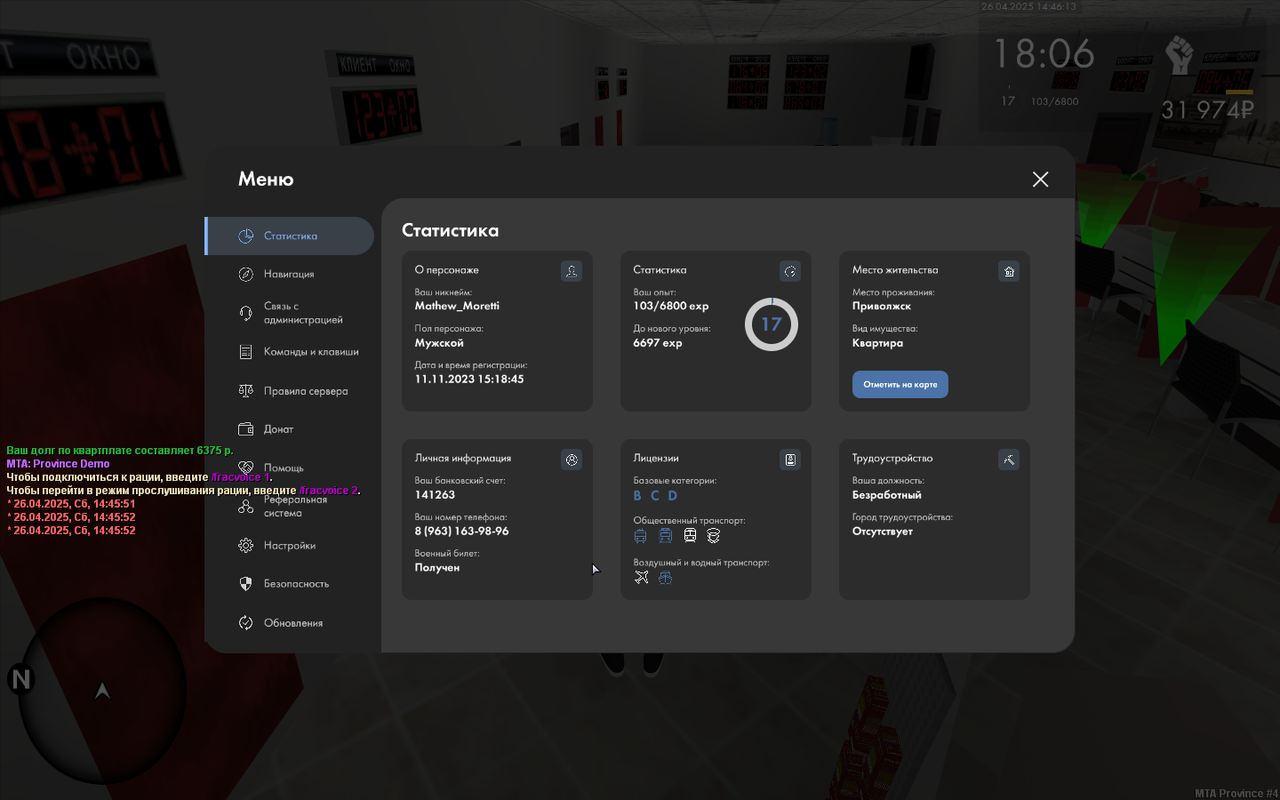This screenshot has width=1280, height=800.
Task: Click the icon in Личная информация card
Action: tap(571, 460)
